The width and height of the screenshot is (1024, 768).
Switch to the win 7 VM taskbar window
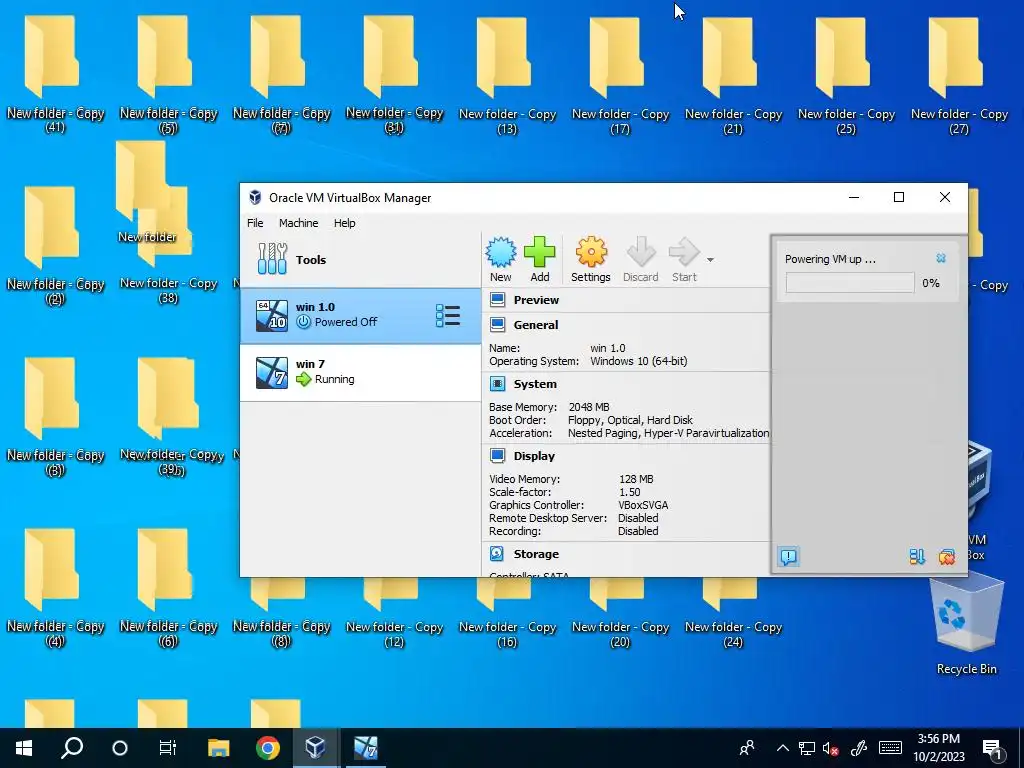[366, 748]
